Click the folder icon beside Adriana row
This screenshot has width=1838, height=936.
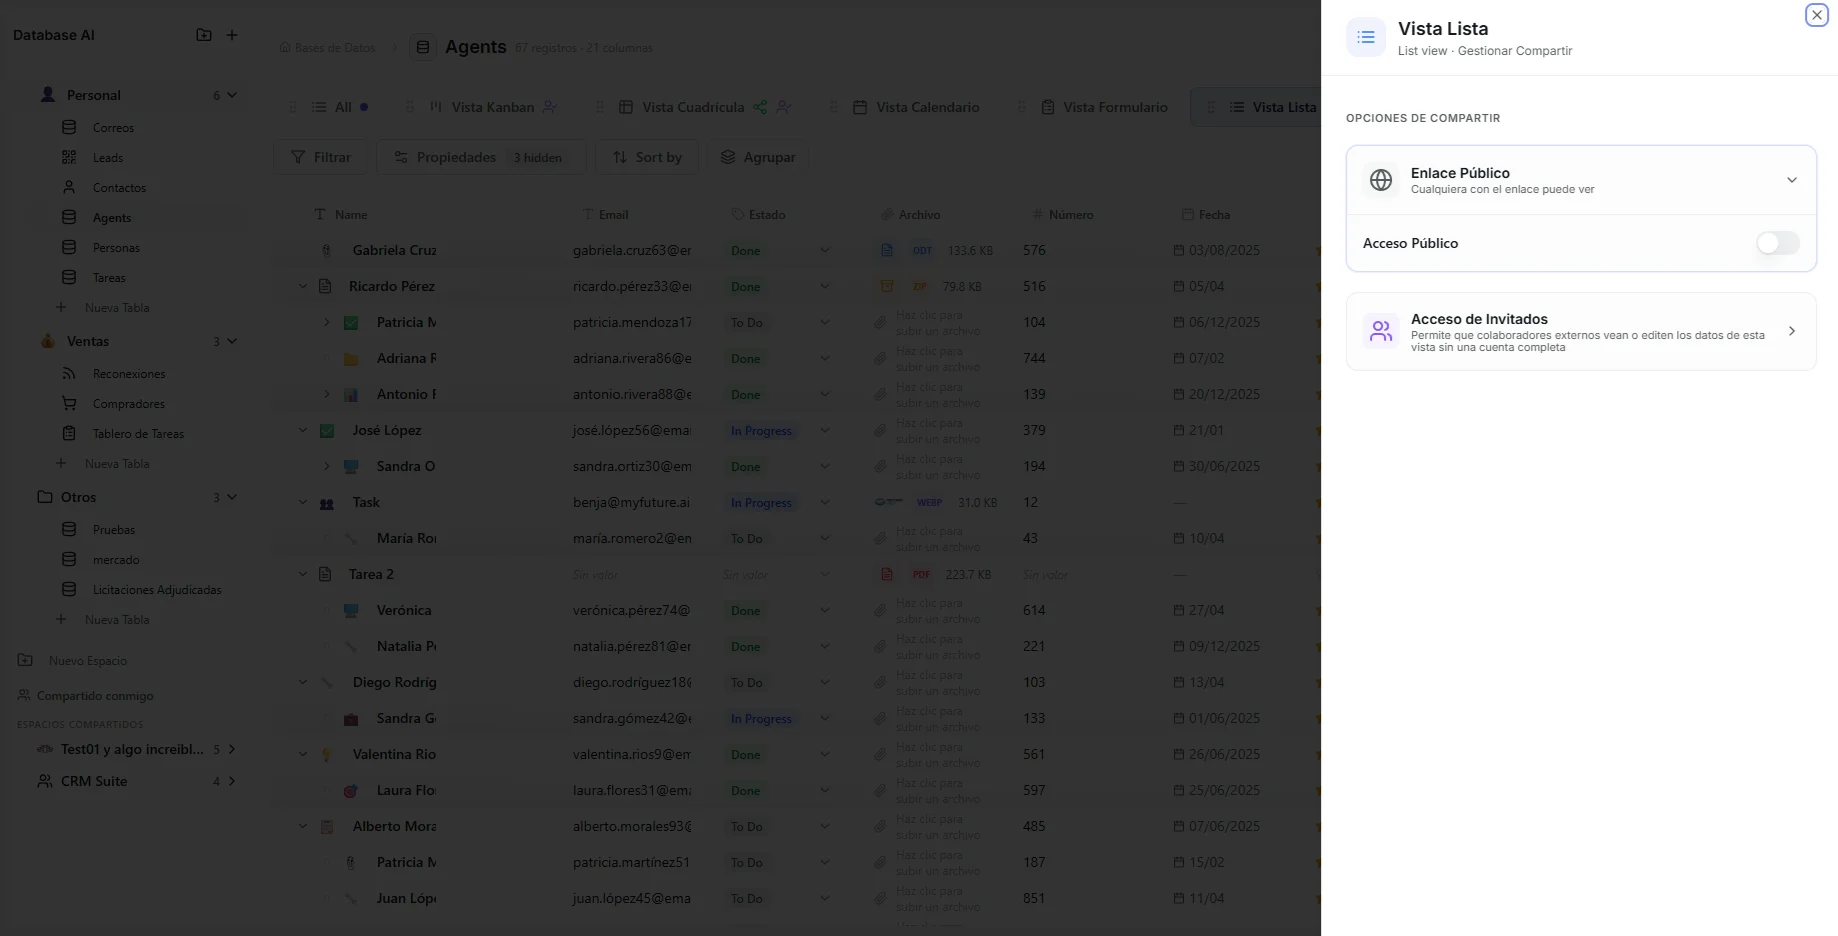click(351, 358)
